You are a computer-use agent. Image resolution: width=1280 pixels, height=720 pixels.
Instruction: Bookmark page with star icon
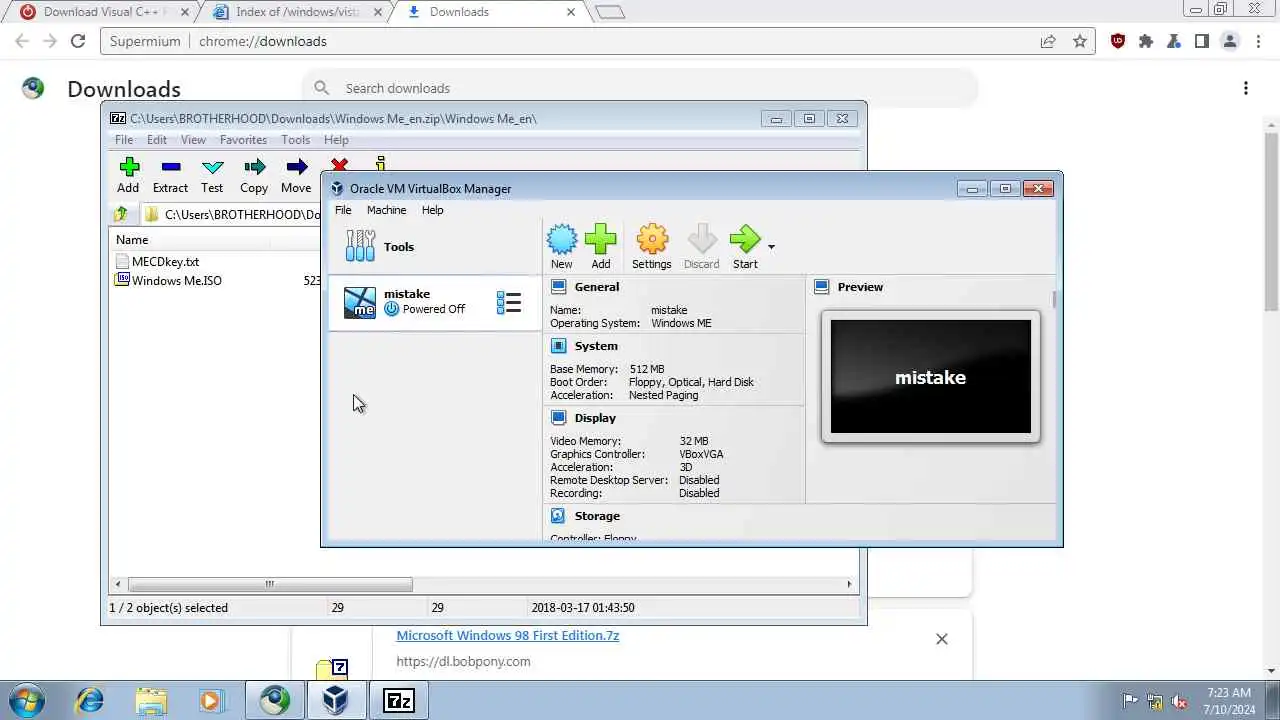(x=1079, y=41)
